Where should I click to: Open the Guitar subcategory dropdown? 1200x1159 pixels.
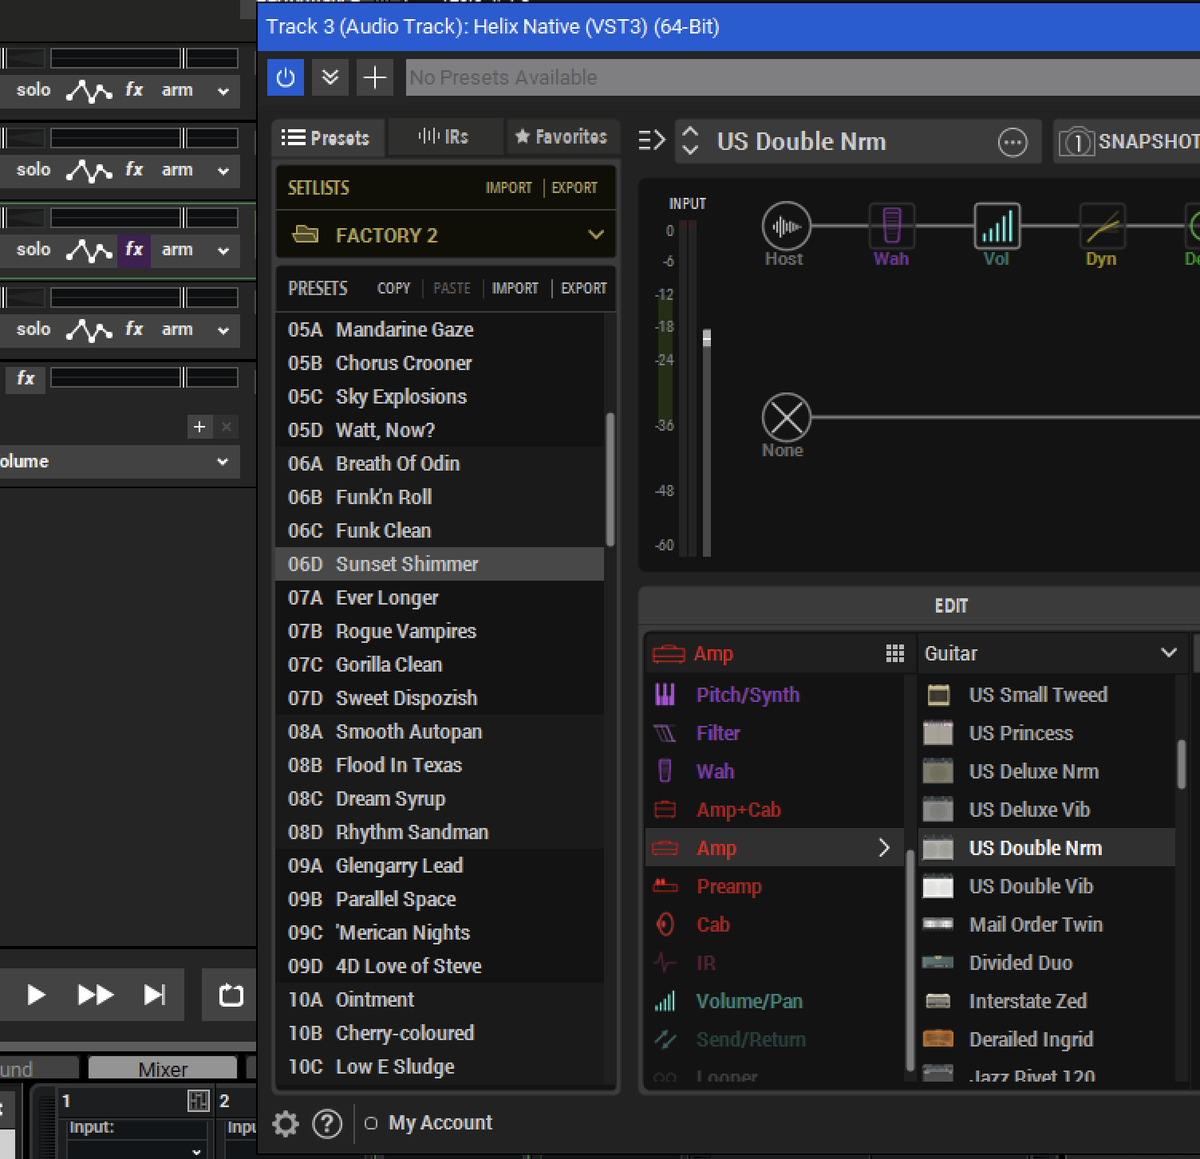[1050, 653]
